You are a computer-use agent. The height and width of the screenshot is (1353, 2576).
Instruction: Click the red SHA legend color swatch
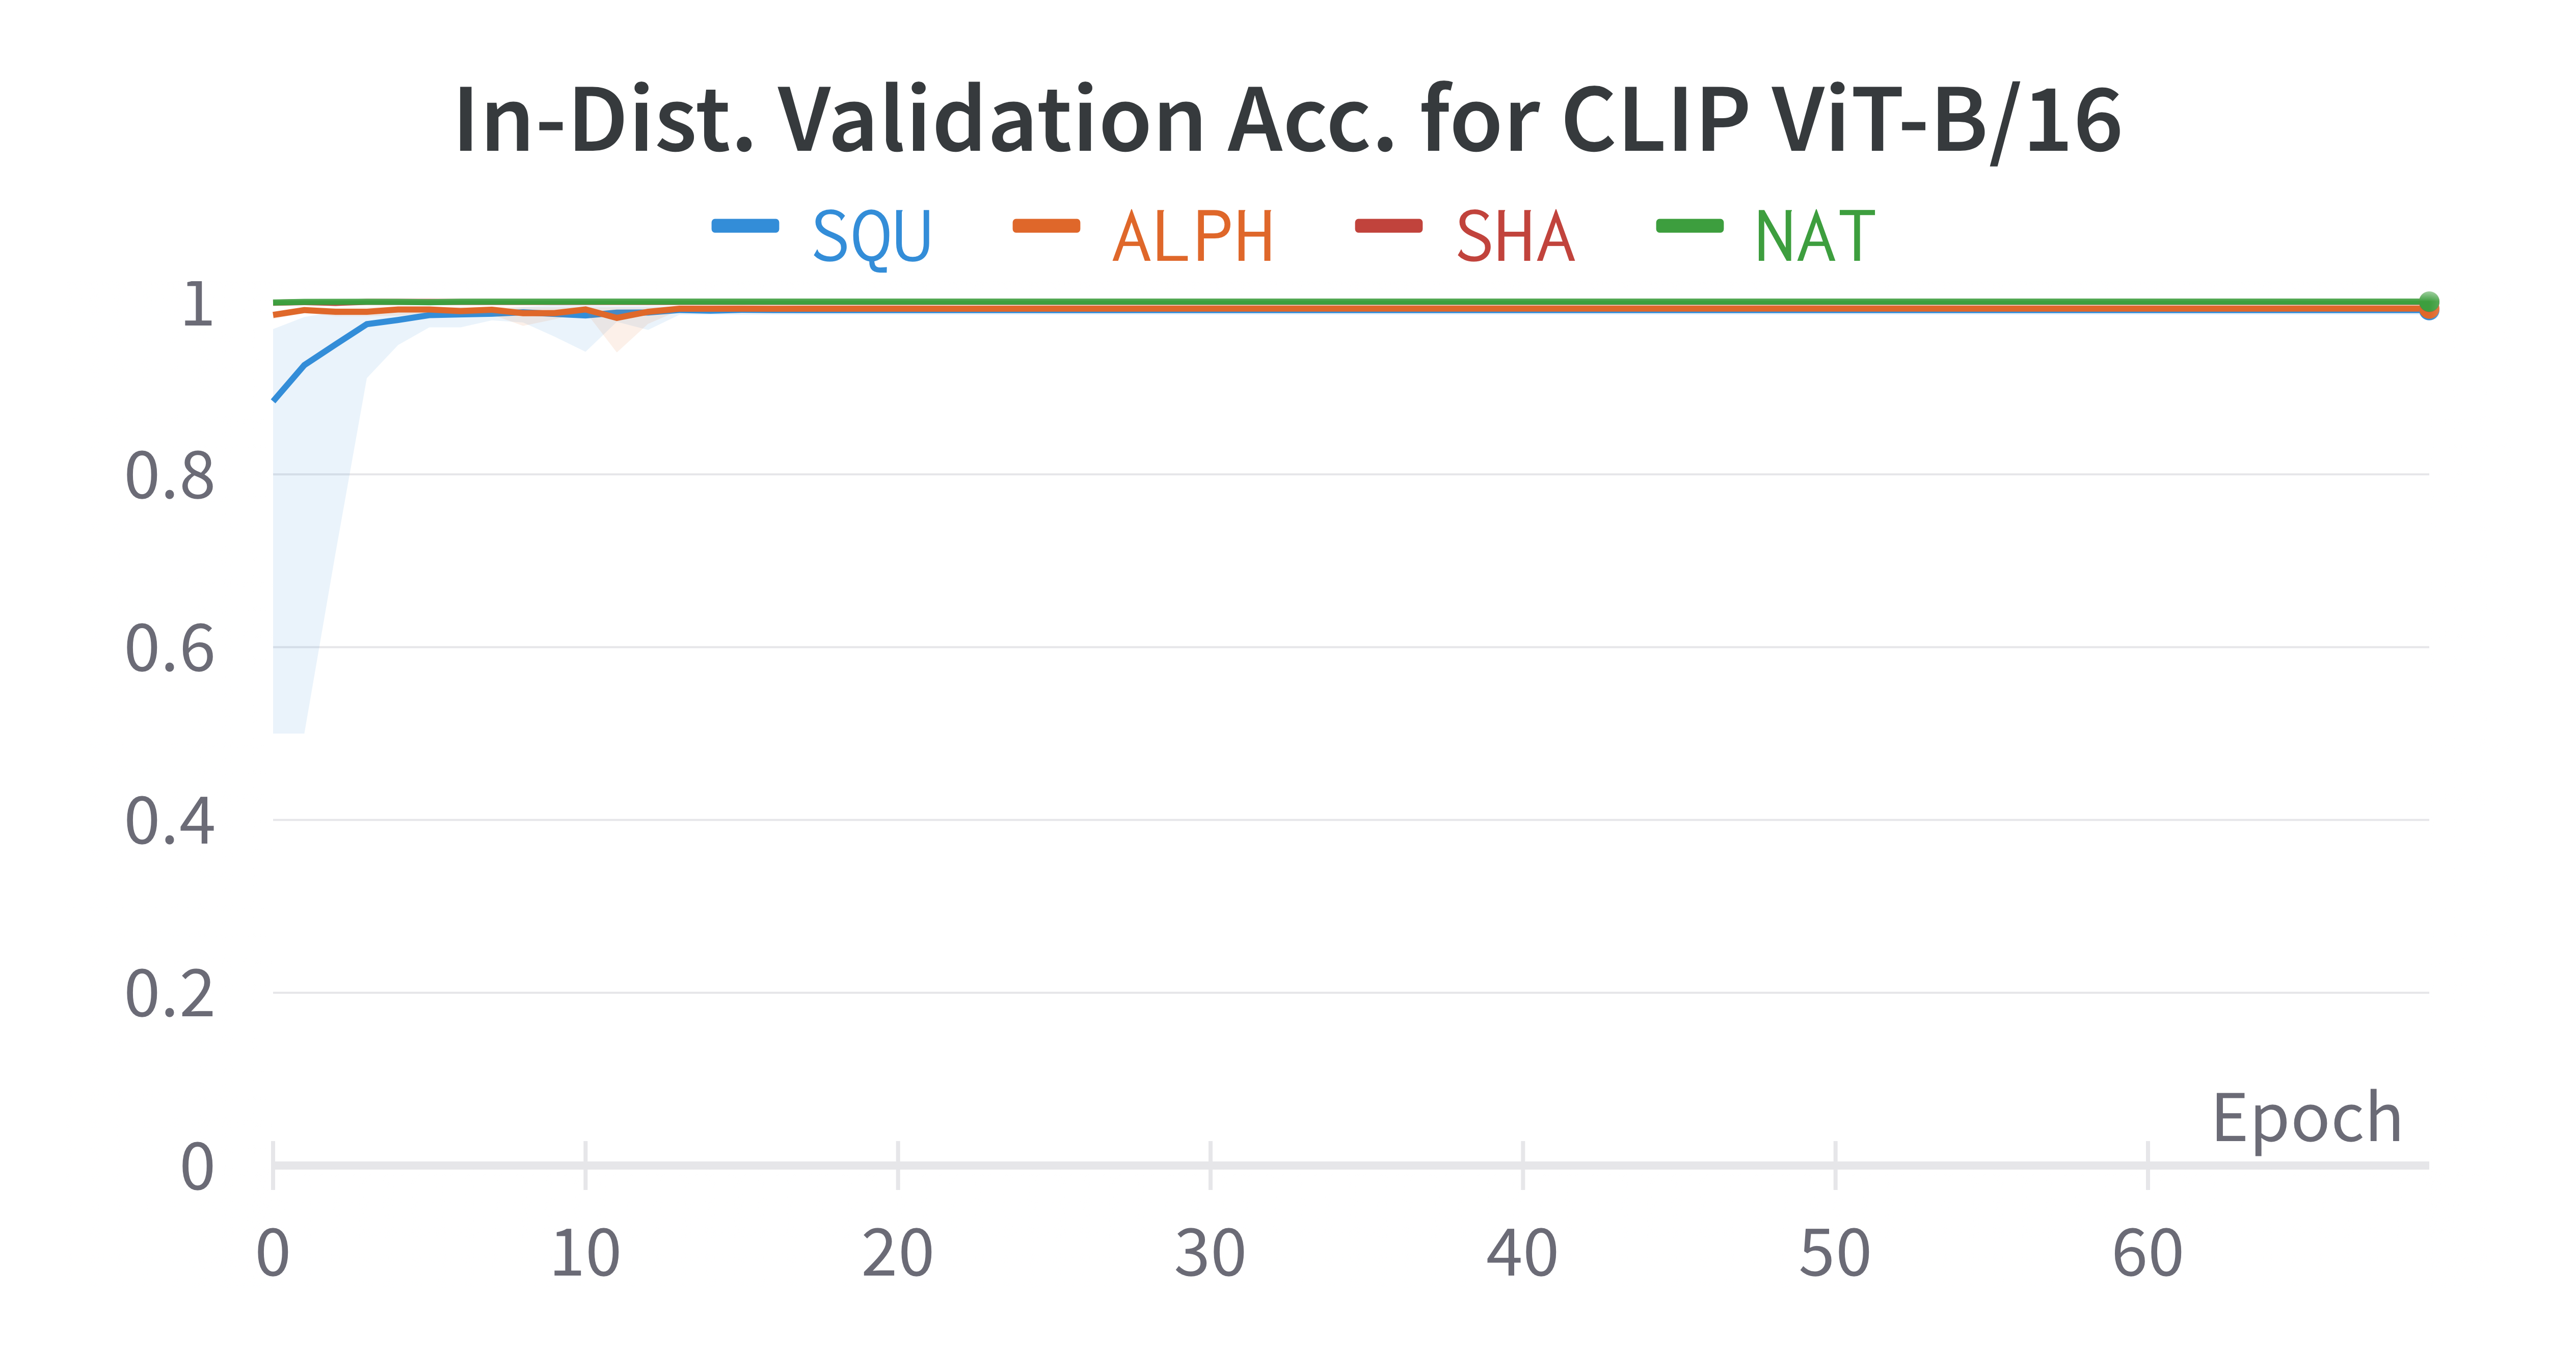click(x=1388, y=226)
